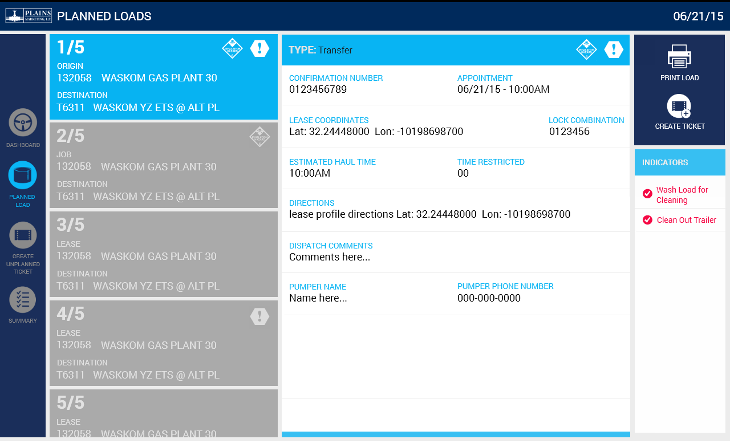The width and height of the screenshot is (730, 441).
Task: Click hazmat diamond icon in Type header
Action: [x=586, y=49]
